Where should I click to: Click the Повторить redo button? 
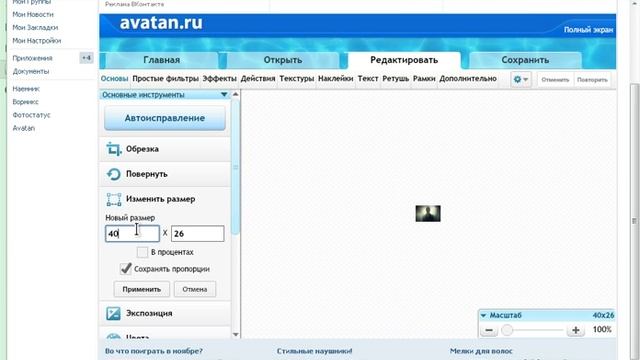tap(592, 80)
